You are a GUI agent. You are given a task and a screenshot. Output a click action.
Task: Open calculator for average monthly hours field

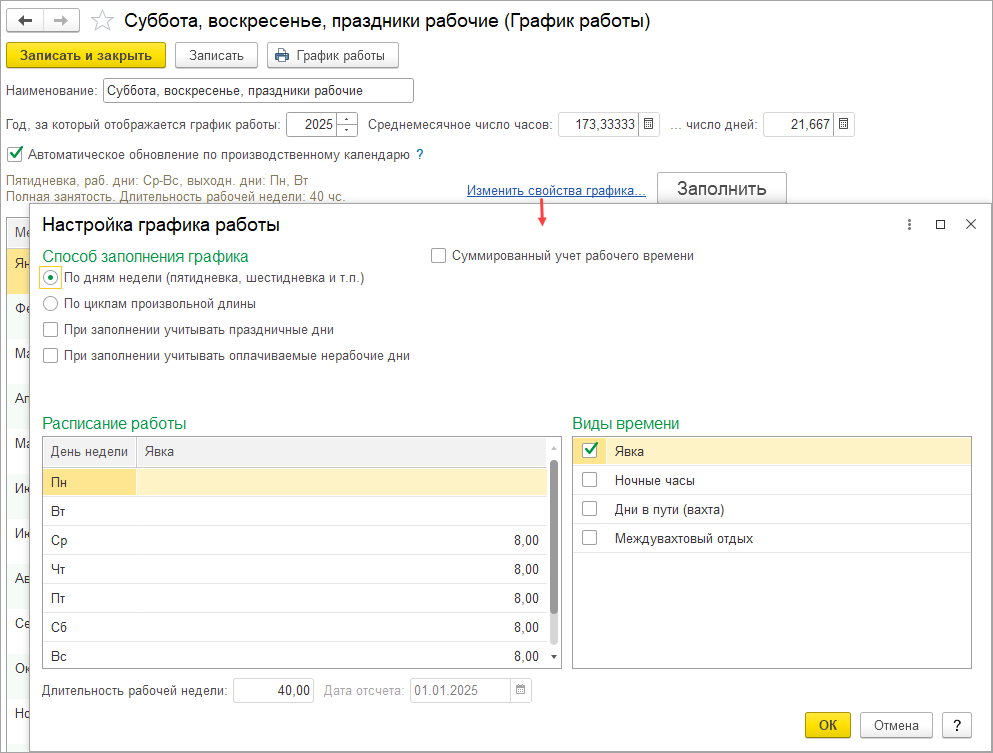[649, 125]
